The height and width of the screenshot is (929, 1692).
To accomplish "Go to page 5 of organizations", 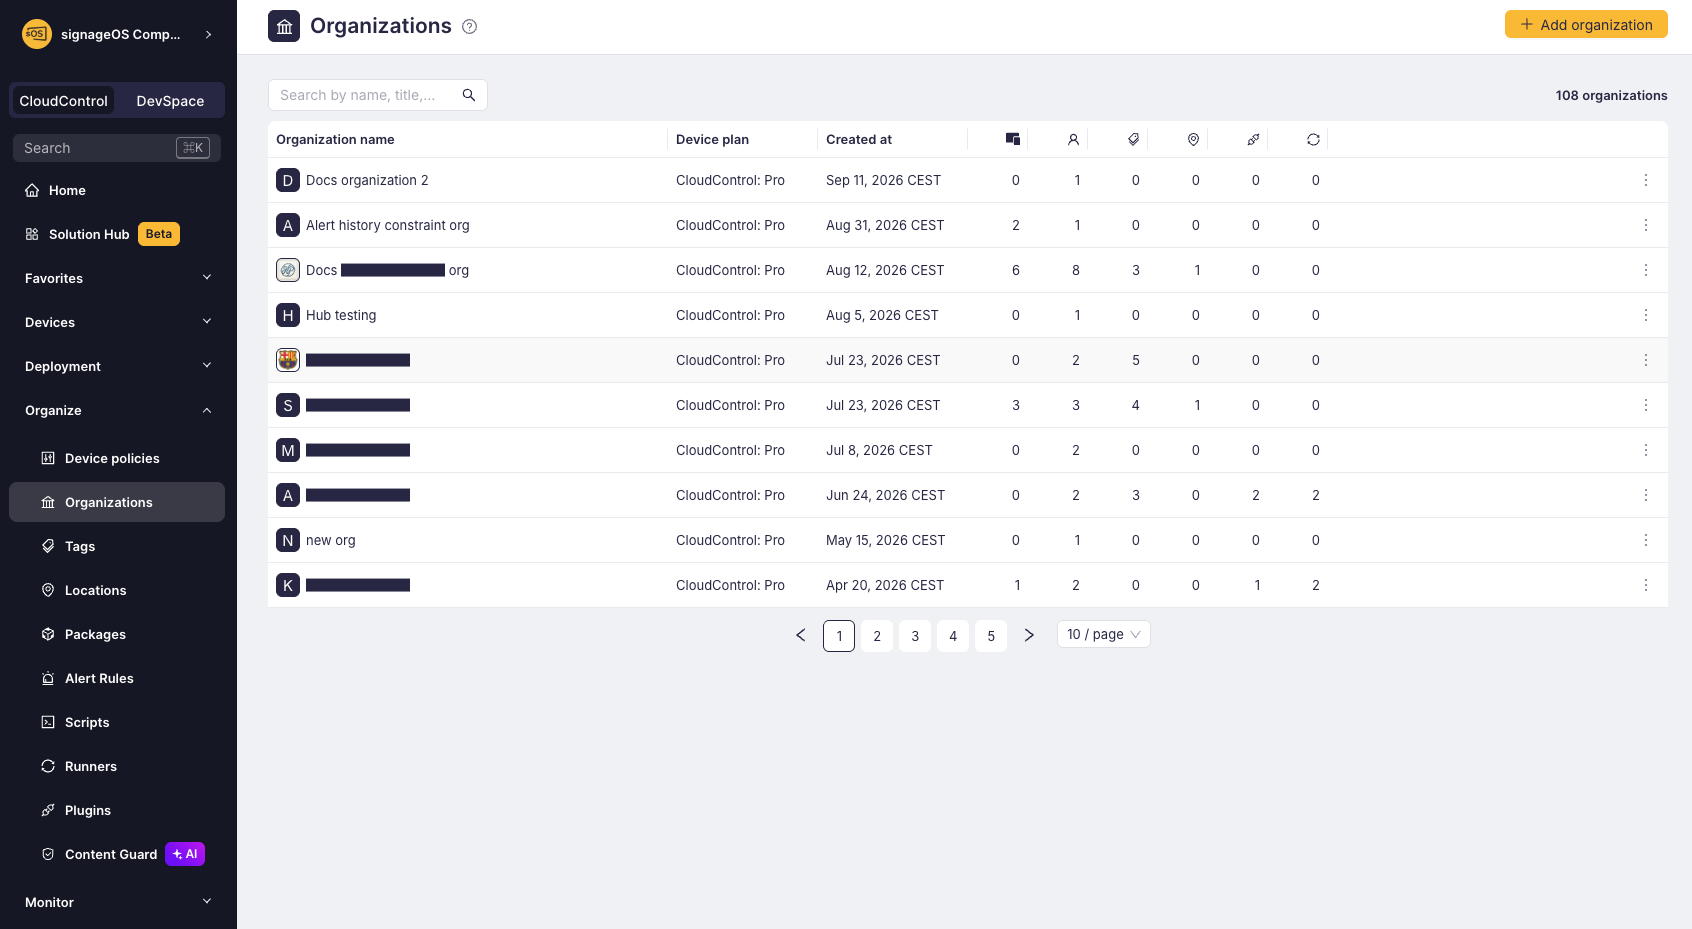I will click(991, 636).
